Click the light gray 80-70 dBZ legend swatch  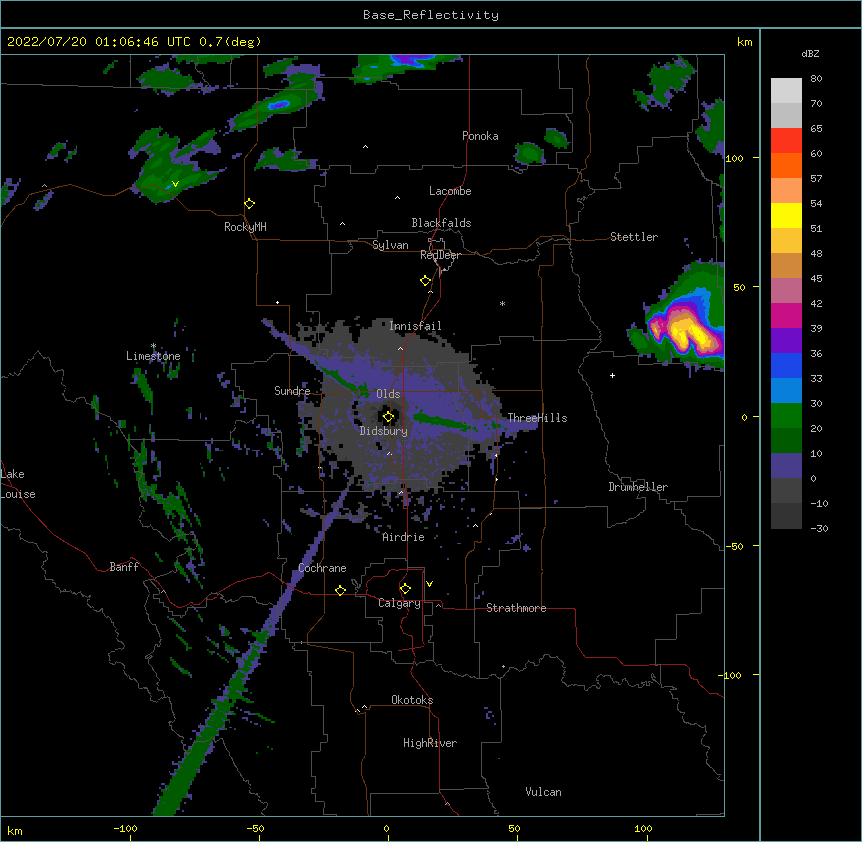coord(786,91)
